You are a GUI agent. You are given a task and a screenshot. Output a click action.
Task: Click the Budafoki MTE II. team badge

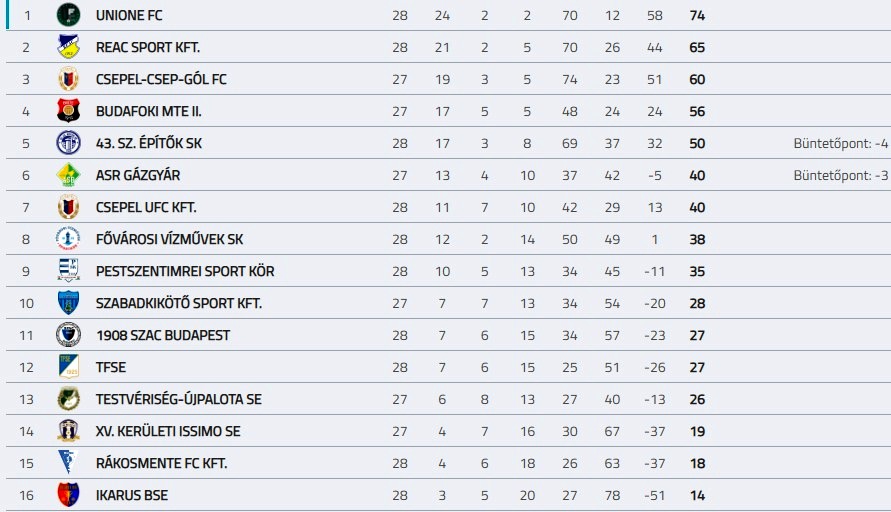coord(68,111)
